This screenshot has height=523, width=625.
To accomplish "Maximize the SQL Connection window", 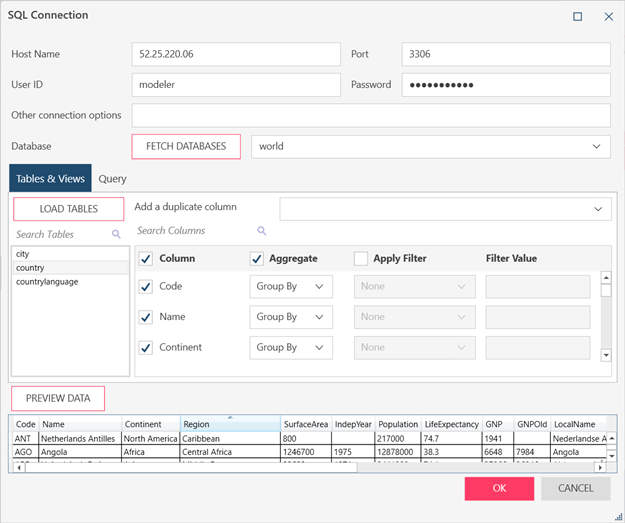I will pyautogui.click(x=577, y=16).
